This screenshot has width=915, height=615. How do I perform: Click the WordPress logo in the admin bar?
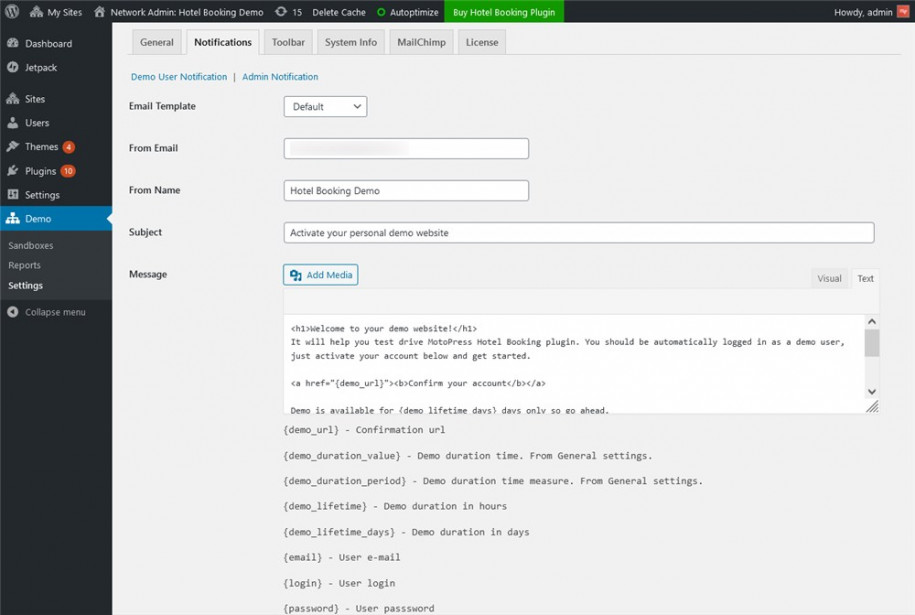(x=12, y=13)
